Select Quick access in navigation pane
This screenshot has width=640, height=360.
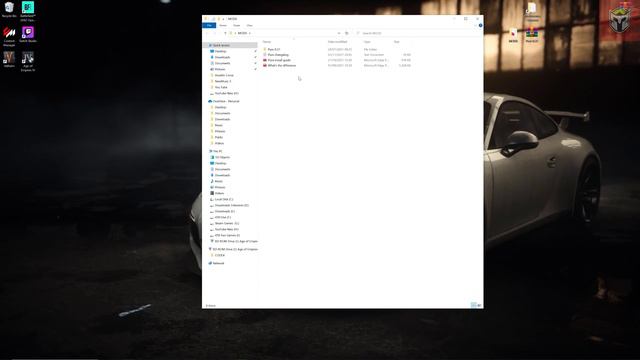(x=221, y=45)
